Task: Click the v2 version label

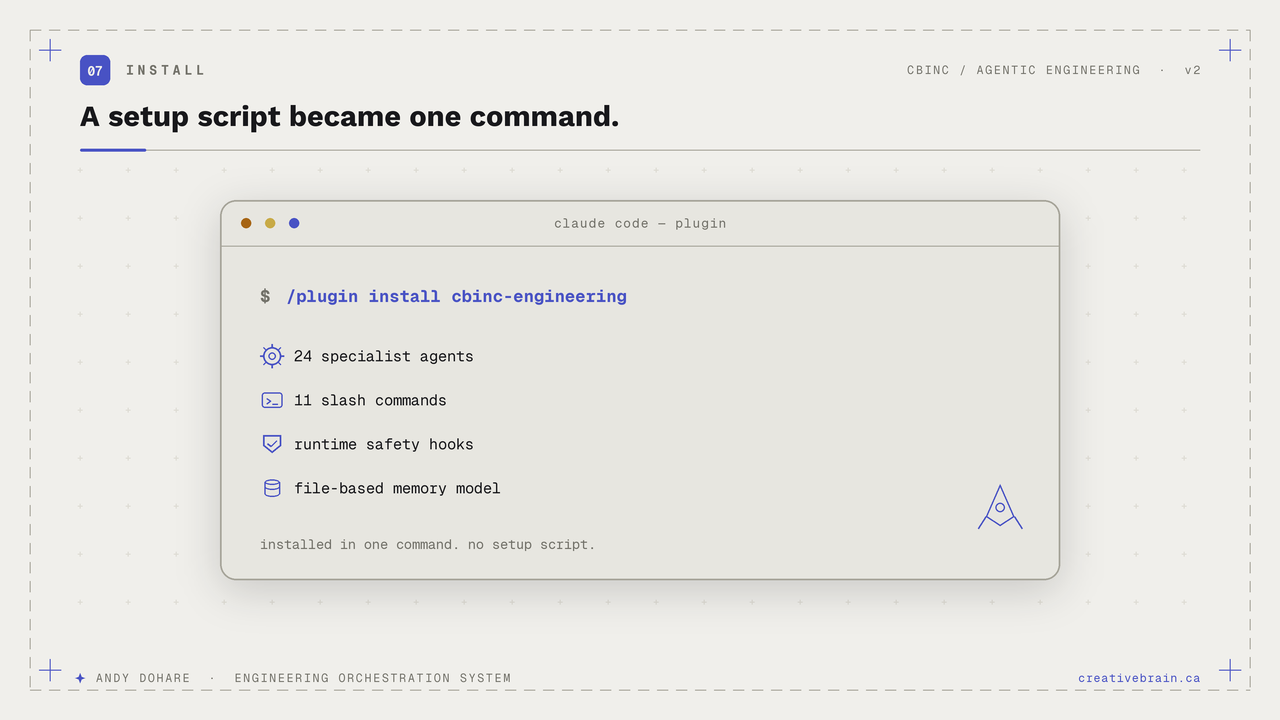Action: [x=1193, y=70]
